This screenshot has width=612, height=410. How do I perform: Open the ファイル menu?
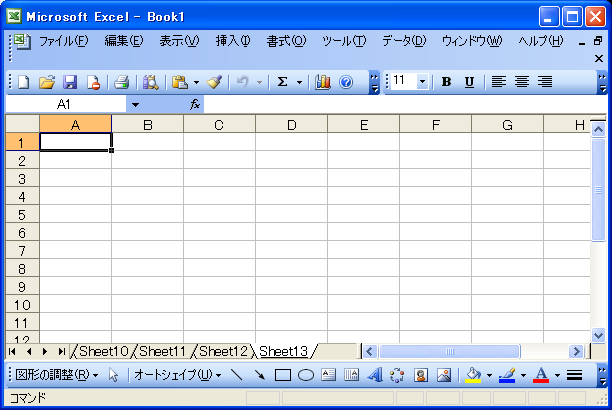[x=64, y=41]
